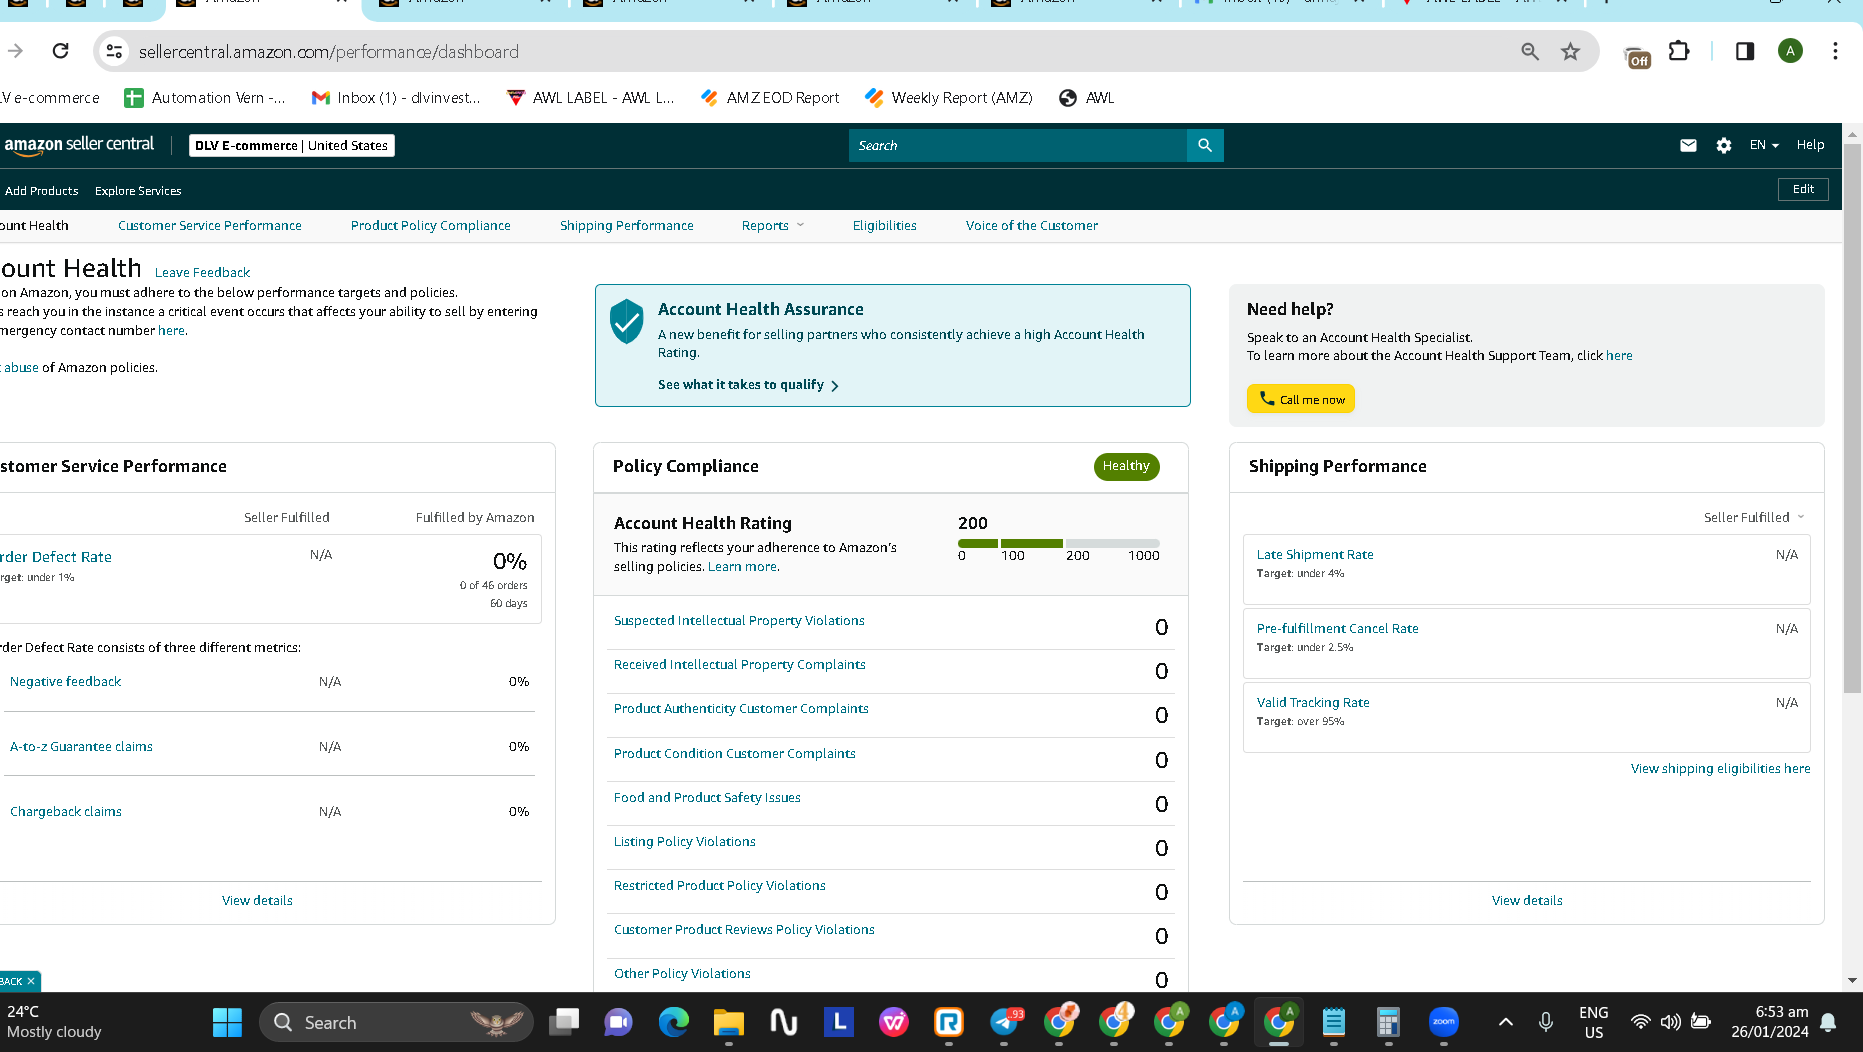Screen dimensions: 1863x1052
Task: Click the extension icon labeled Off
Action: click(x=1637, y=56)
